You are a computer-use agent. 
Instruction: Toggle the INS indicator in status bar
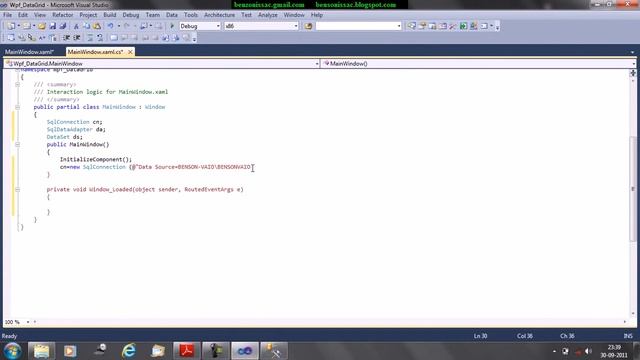coord(628,336)
